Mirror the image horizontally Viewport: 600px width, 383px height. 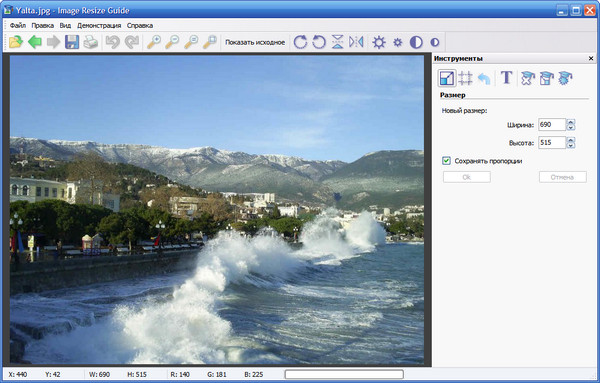tap(356, 42)
